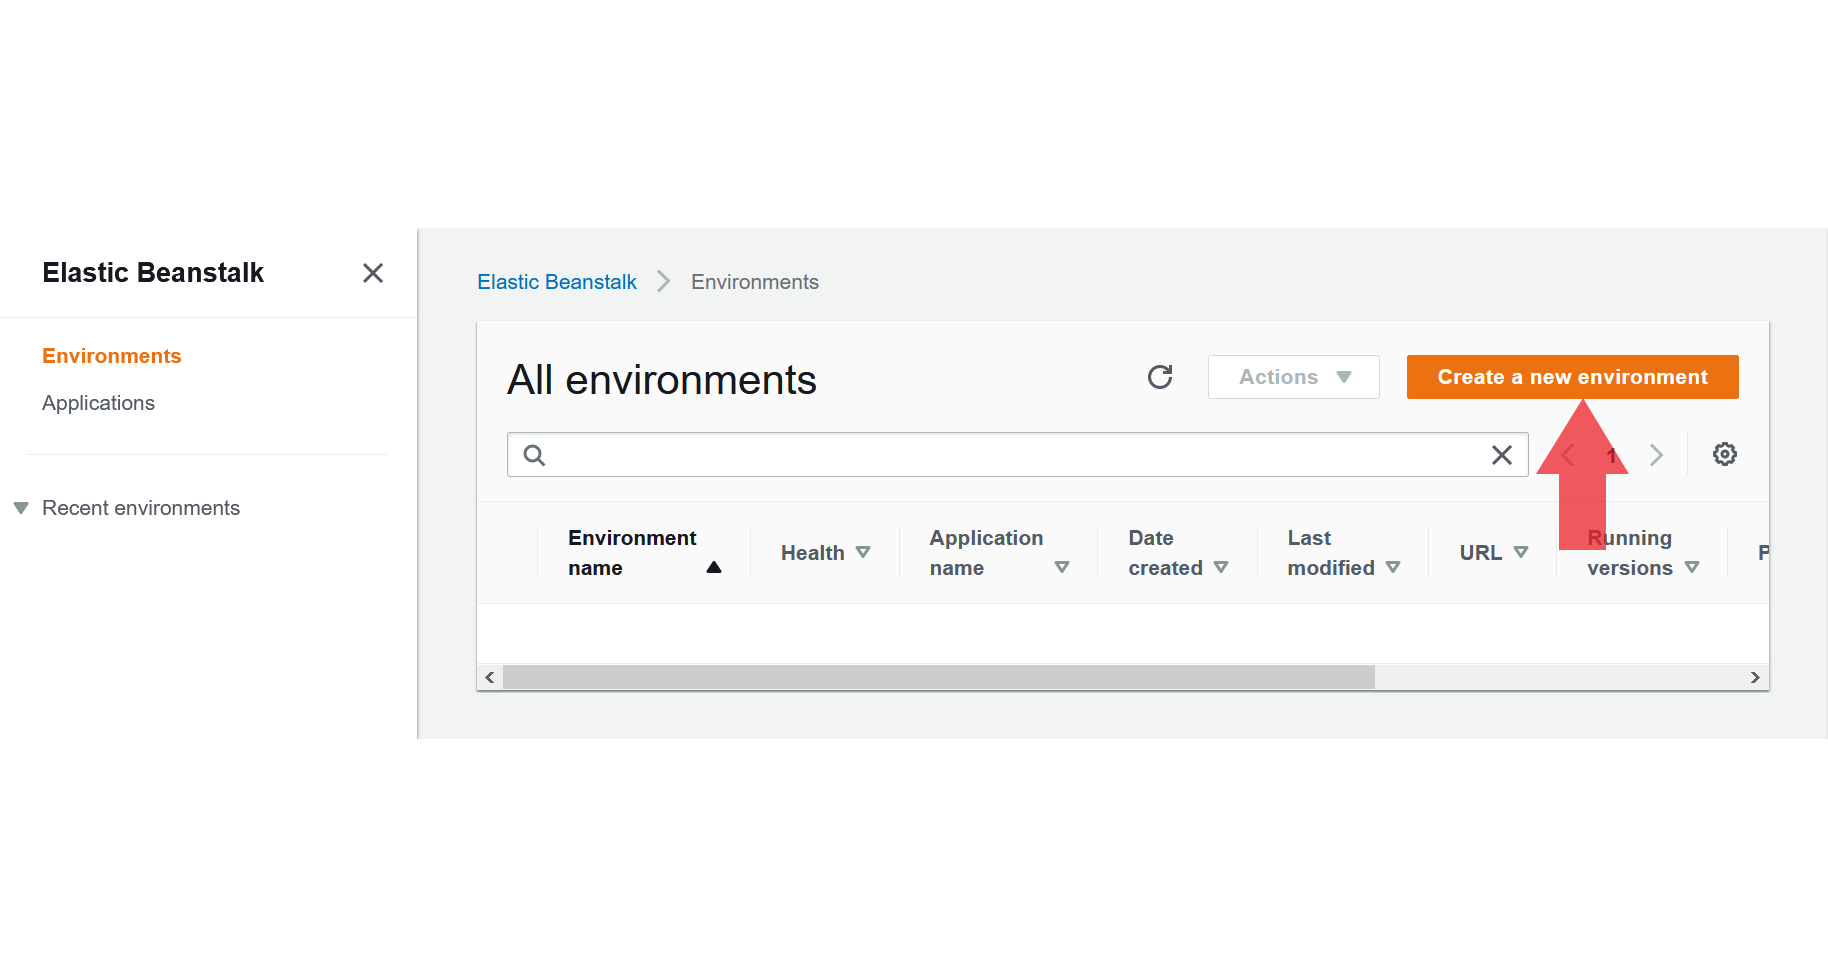The width and height of the screenshot is (1828, 966).
Task: Click Create a new environment
Action: point(1573,377)
